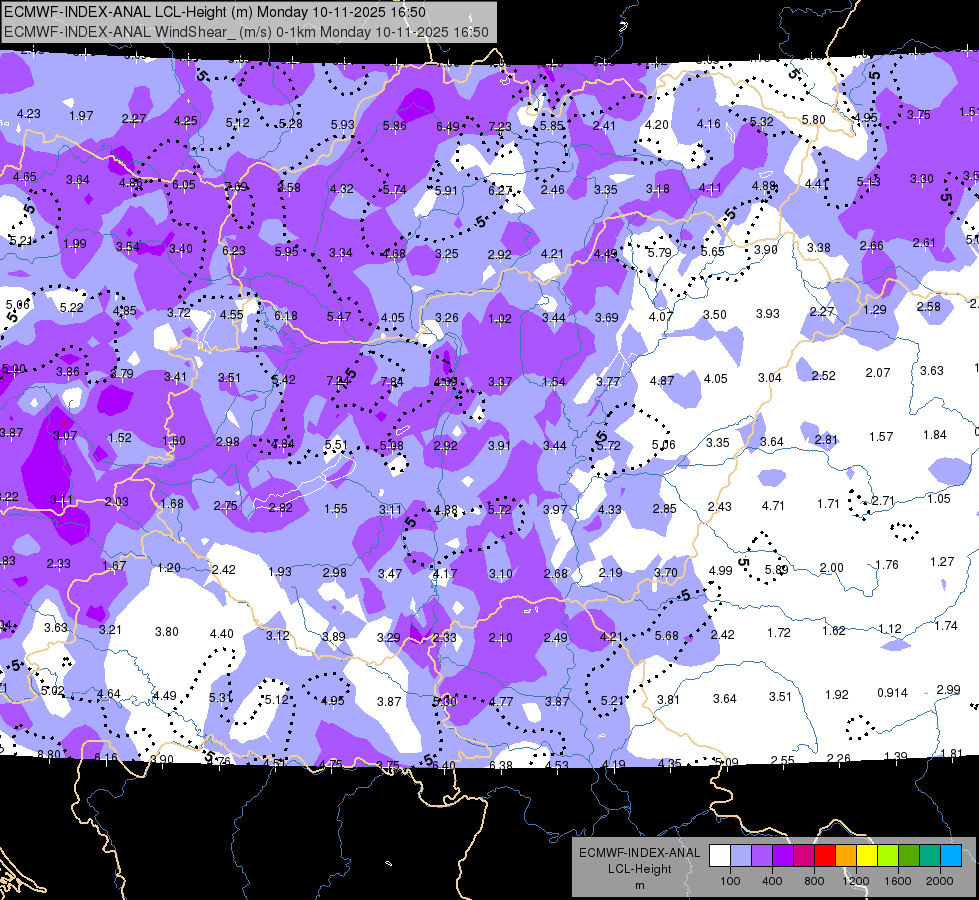This screenshot has height=900, width=979.
Task: Click the wind shear value 5.65
Action: [x=712, y=252]
